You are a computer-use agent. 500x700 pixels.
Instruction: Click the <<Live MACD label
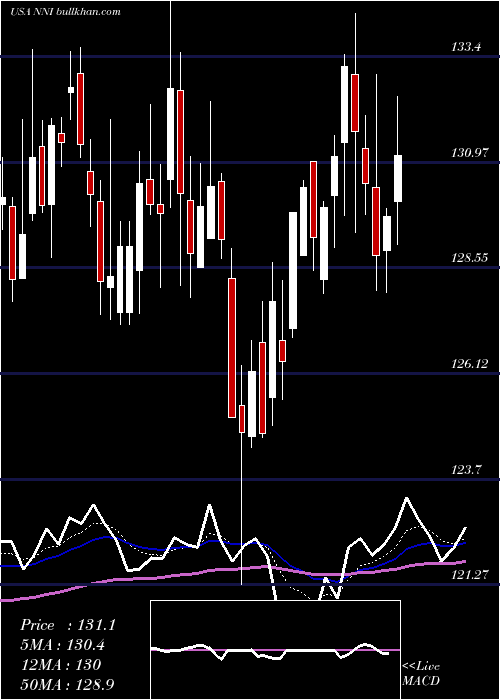pos(421,673)
